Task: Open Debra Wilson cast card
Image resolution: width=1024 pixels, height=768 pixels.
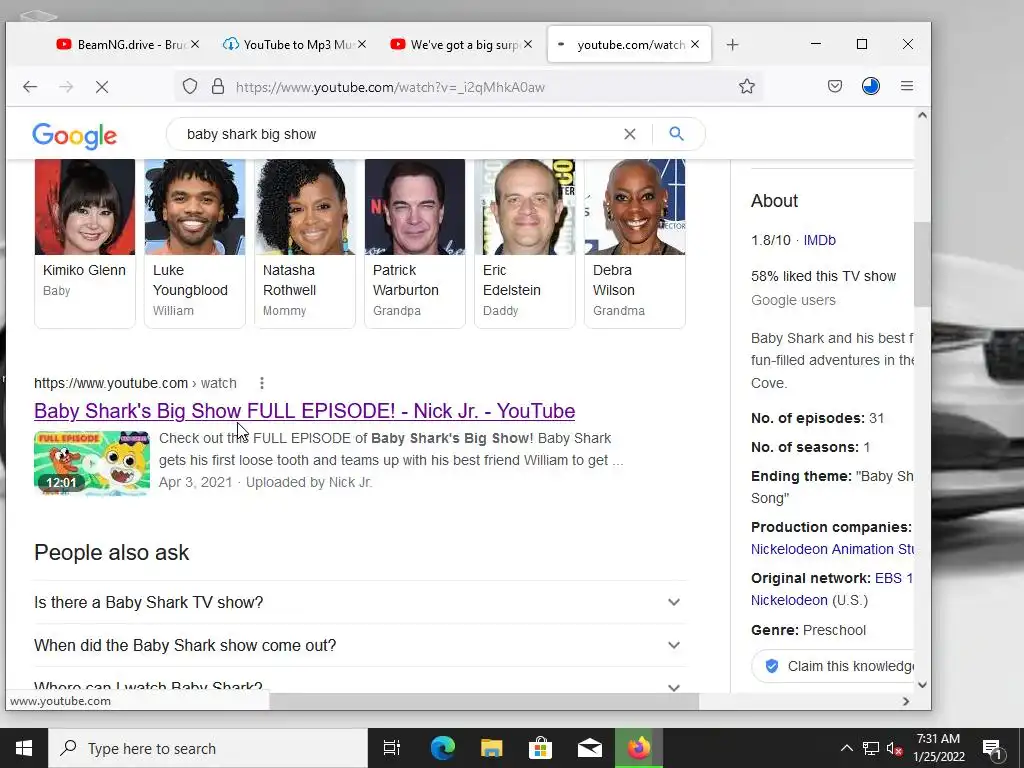Action: point(635,243)
